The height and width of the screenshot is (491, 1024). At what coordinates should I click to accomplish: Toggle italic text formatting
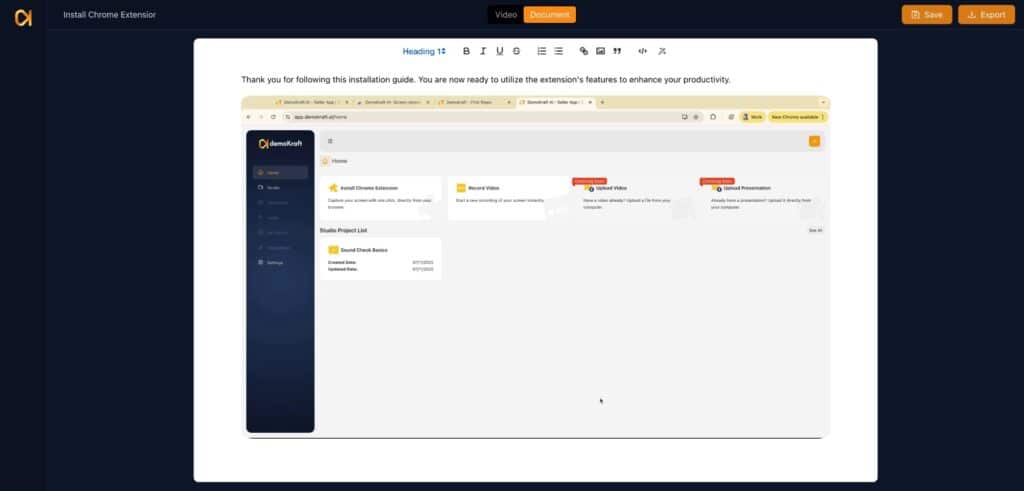click(x=483, y=51)
